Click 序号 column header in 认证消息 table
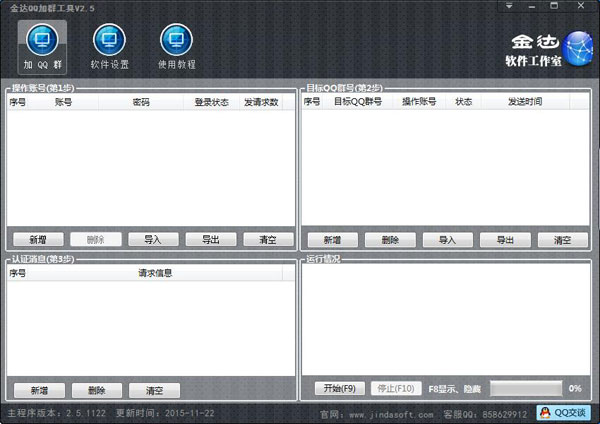This screenshot has width=600, height=424. [x=18, y=273]
